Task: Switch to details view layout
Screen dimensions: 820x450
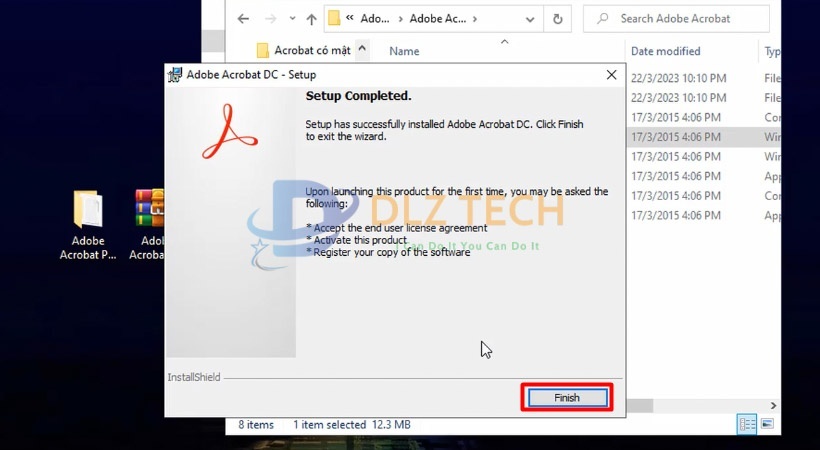Action: tap(747, 425)
